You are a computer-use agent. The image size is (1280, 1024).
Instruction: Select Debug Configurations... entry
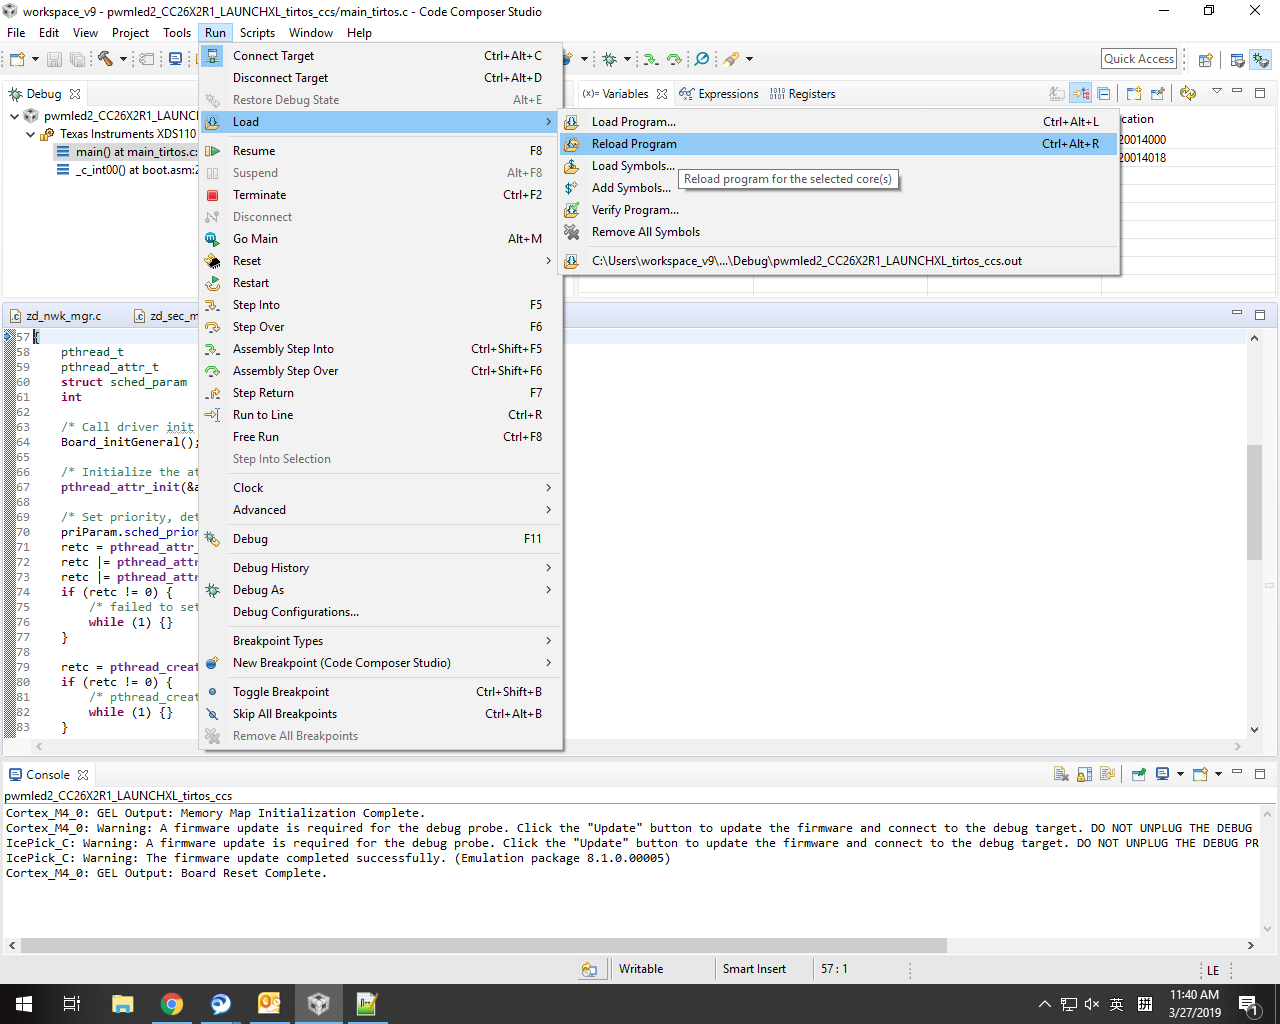(x=381, y=612)
